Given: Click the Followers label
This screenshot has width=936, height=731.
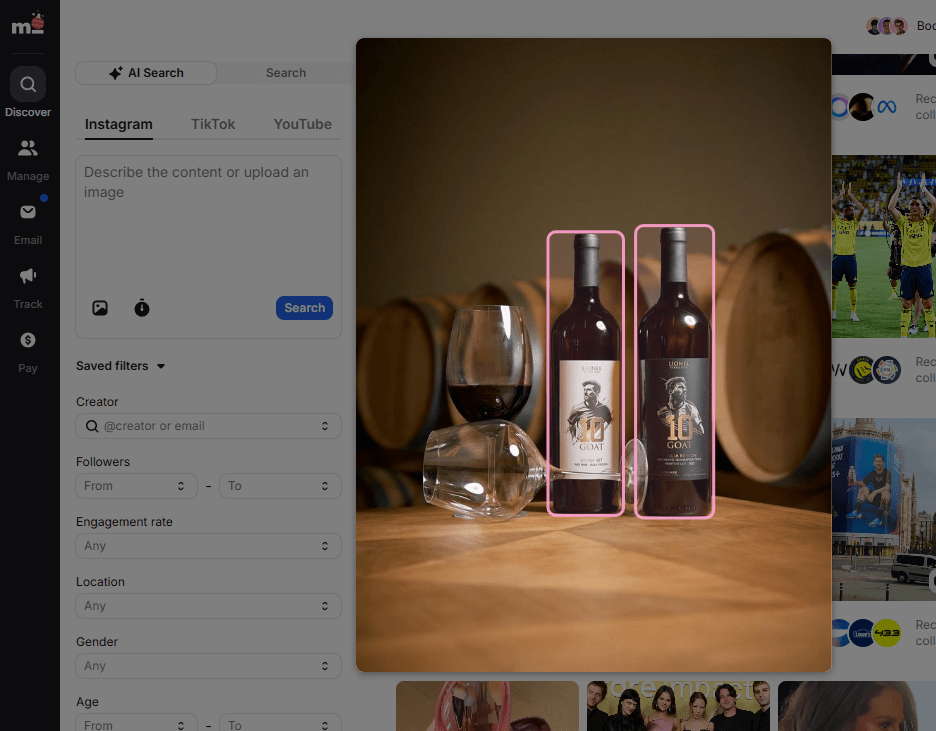Looking at the screenshot, I should [103, 462].
